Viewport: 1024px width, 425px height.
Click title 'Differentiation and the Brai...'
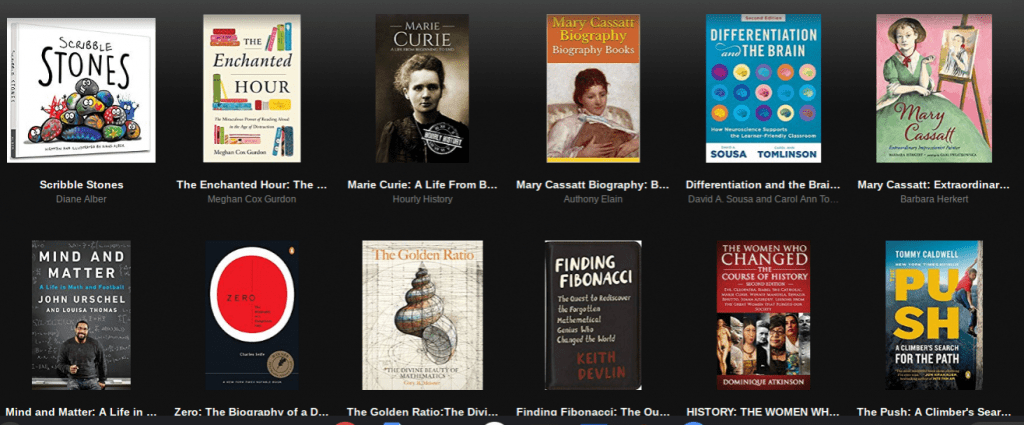pyautogui.click(x=763, y=185)
